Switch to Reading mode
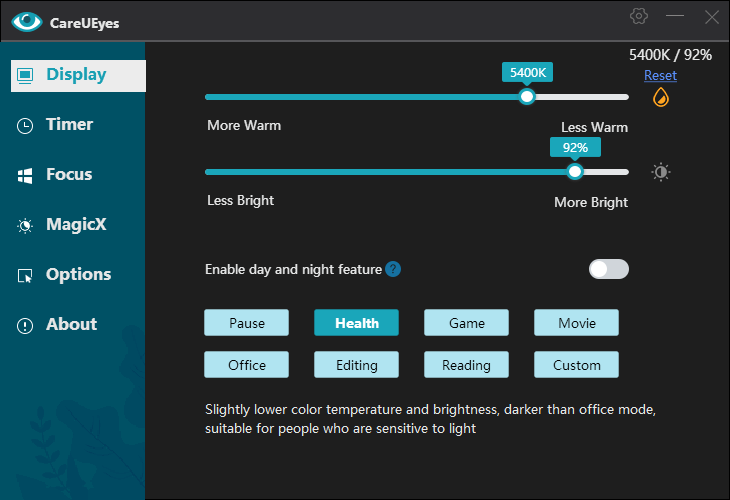Image resolution: width=730 pixels, height=500 pixels. point(466,365)
